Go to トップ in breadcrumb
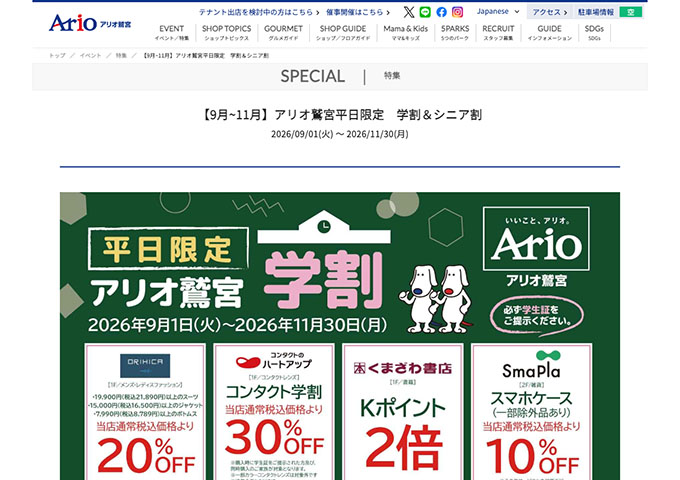 (x=57, y=56)
